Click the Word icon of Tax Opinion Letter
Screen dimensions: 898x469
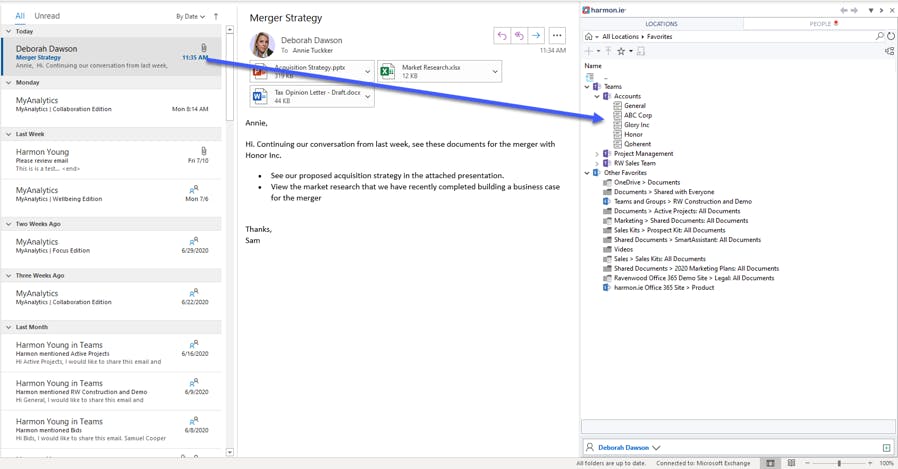click(x=260, y=96)
